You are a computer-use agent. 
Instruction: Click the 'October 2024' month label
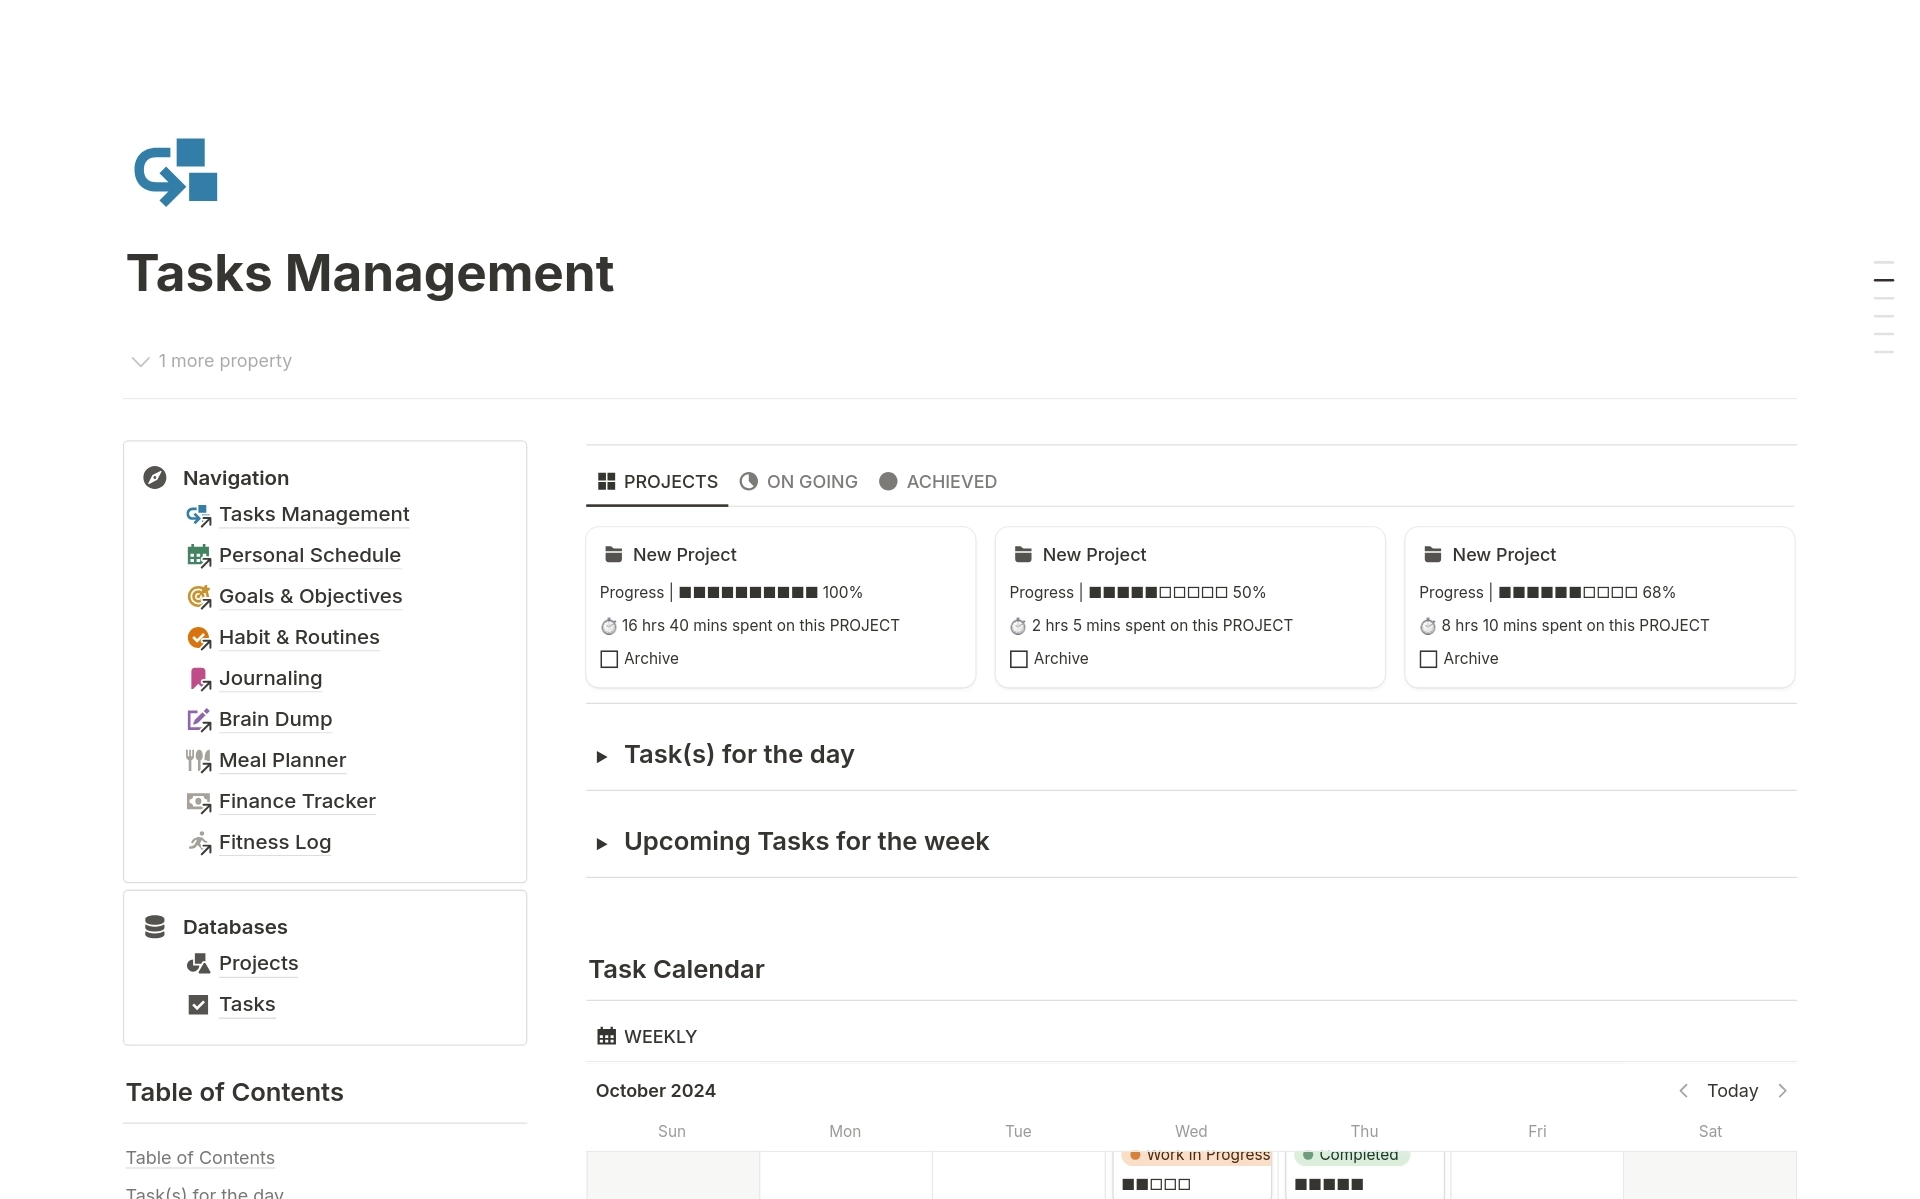click(x=656, y=1091)
